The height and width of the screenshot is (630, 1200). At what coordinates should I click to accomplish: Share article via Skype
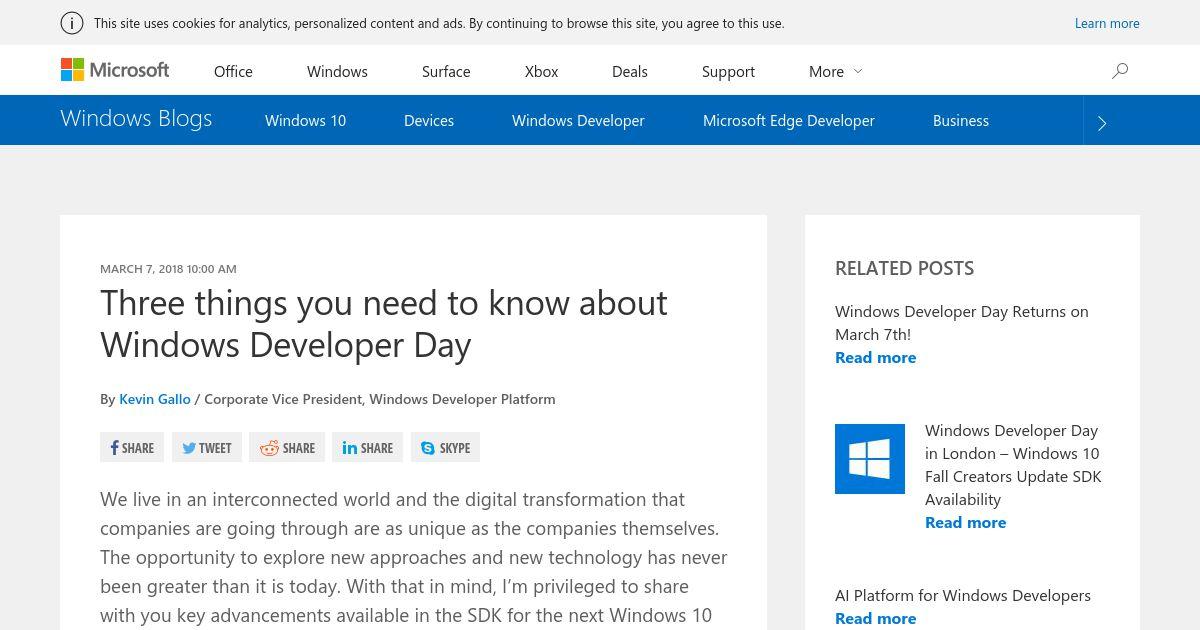coord(445,447)
